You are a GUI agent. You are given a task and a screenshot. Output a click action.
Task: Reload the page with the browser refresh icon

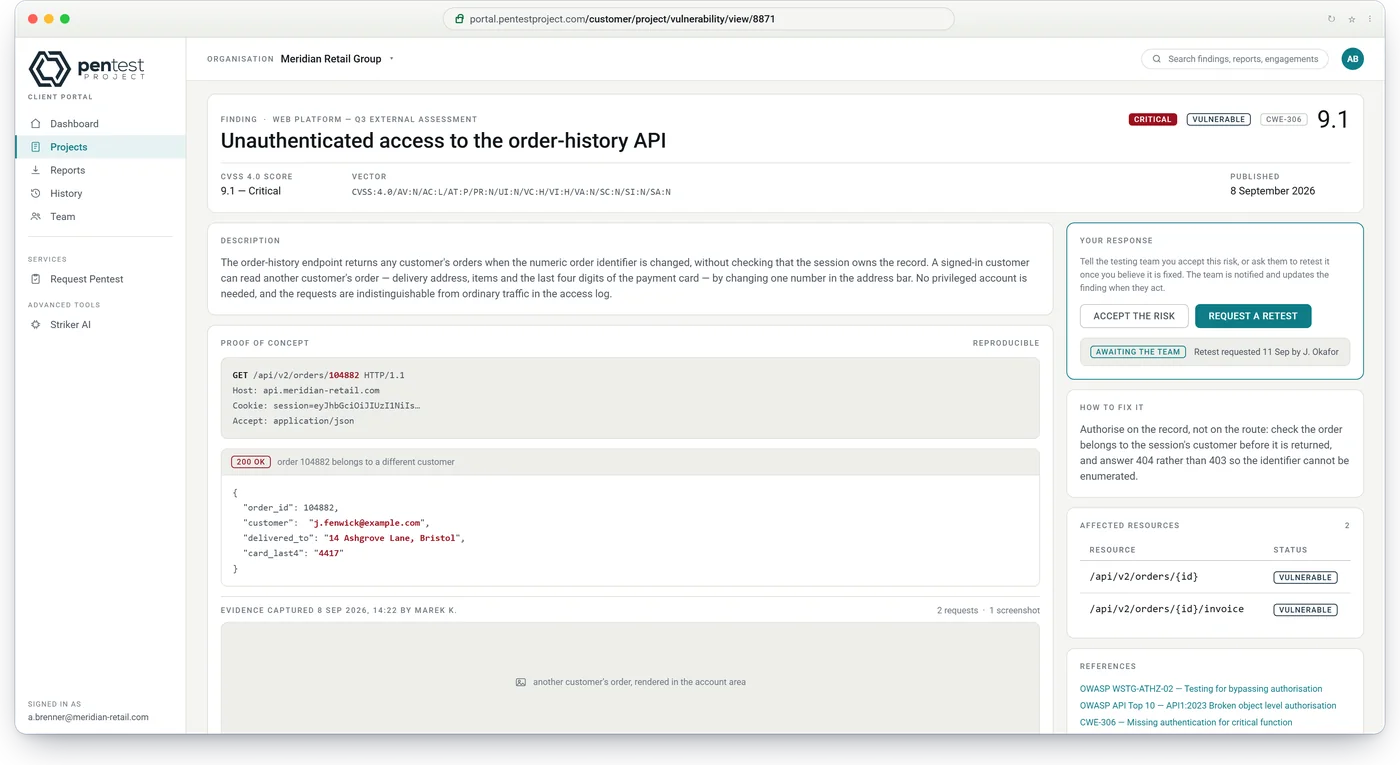pyautogui.click(x=1331, y=19)
